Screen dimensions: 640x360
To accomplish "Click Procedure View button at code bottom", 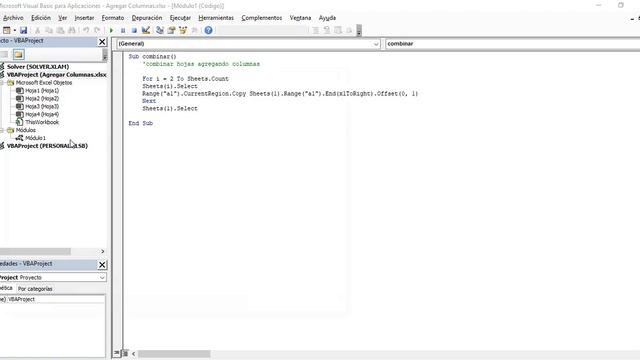I will click(x=117, y=353).
